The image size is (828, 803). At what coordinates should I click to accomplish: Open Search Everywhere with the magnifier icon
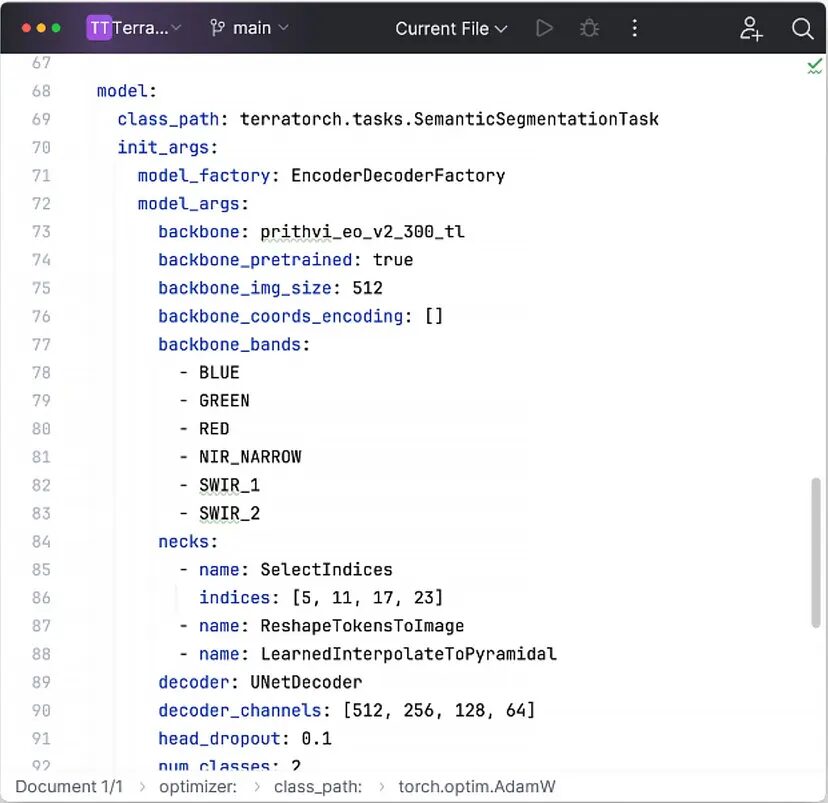802,28
